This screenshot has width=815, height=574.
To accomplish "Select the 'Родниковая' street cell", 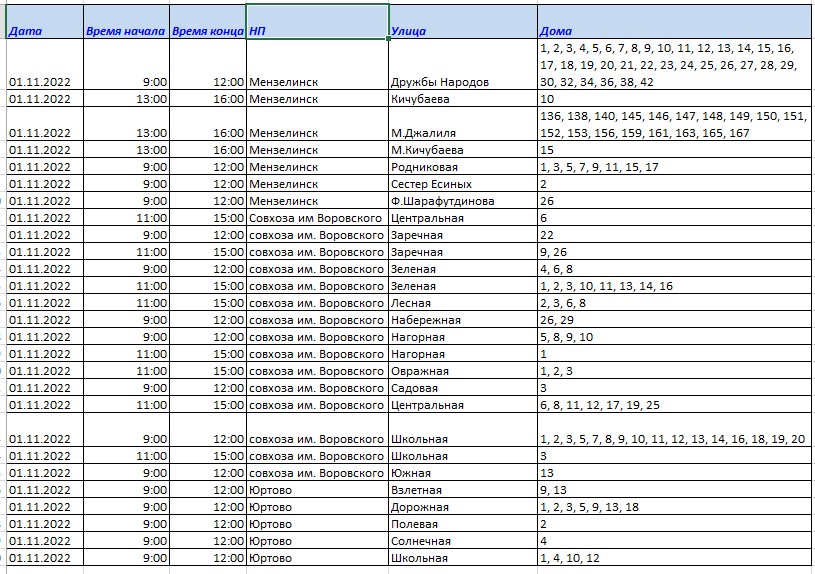I will (x=461, y=167).
